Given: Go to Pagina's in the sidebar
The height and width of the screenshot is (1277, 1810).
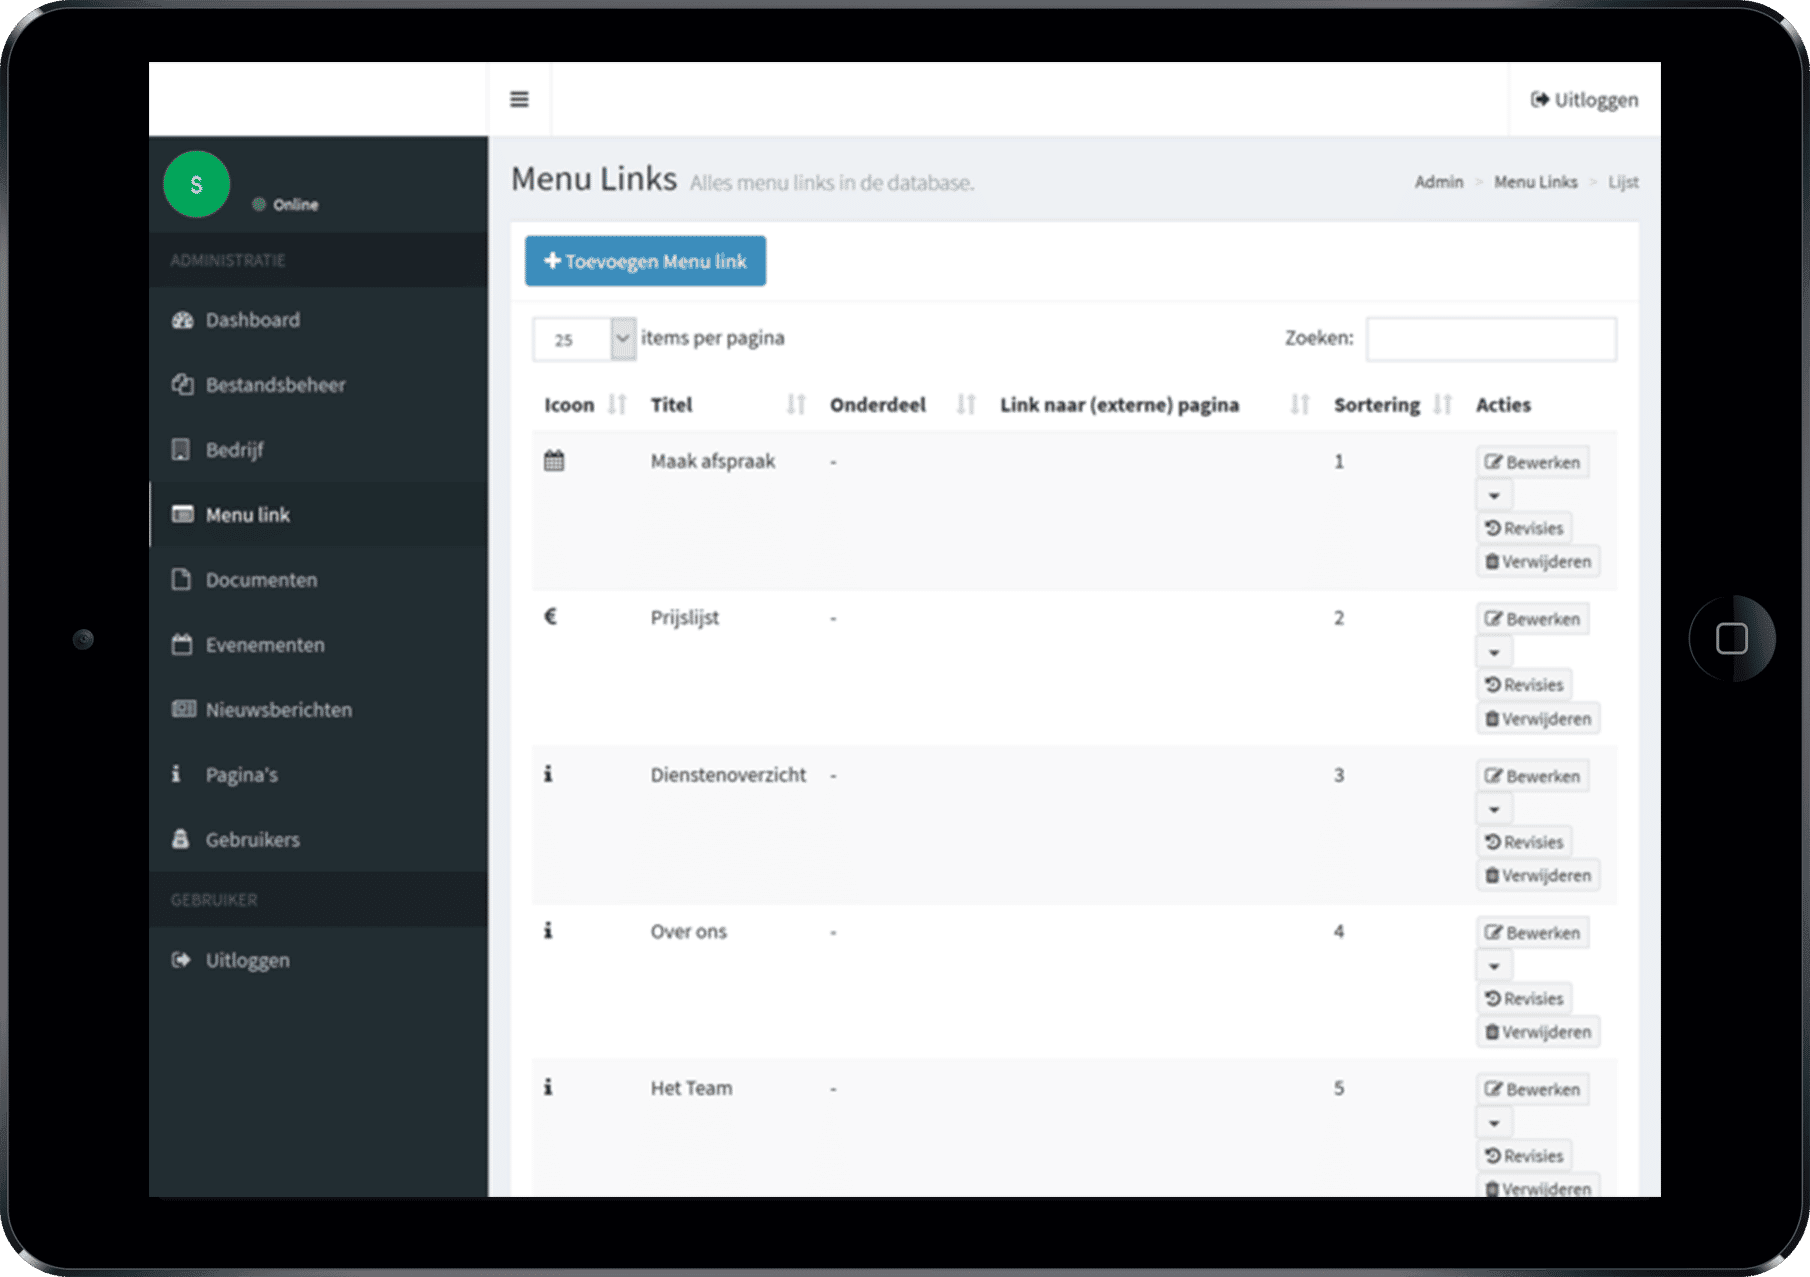Looking at the screenshot, I should [319, 775].
